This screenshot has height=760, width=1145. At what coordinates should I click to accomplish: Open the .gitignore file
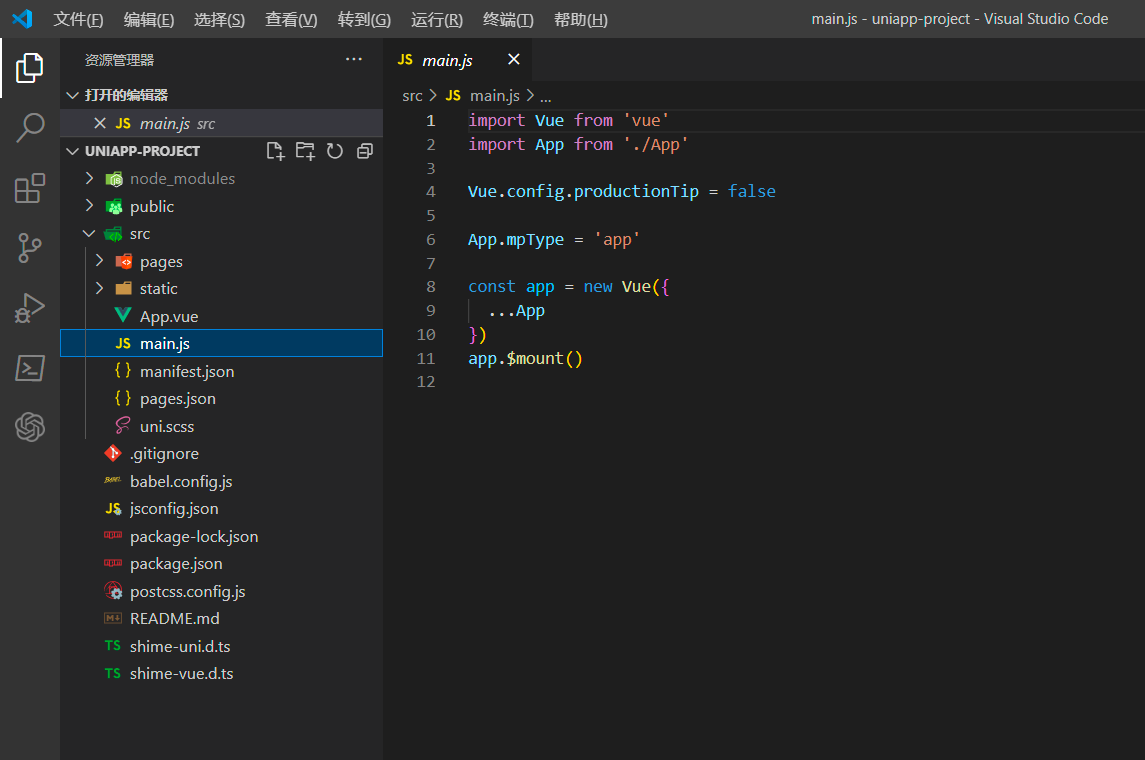pos(221,453)
